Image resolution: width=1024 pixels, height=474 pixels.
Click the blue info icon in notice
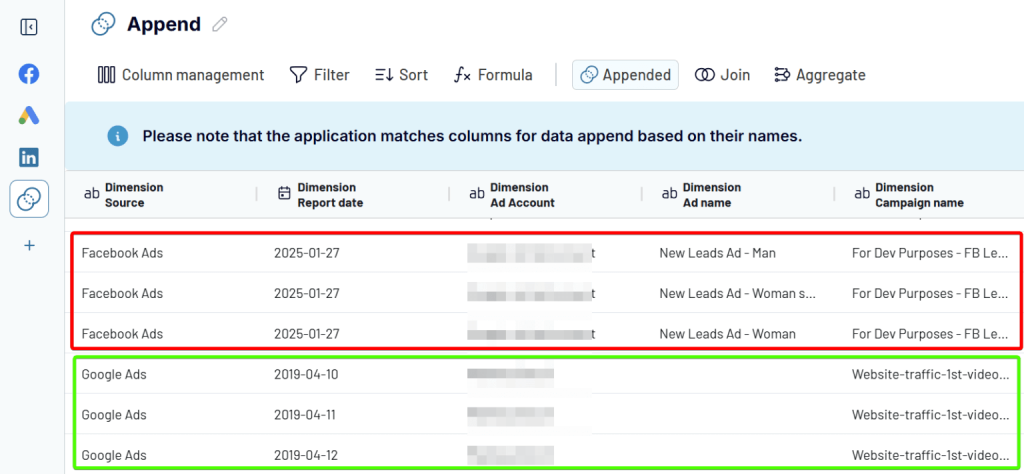click(x=118, y=136)
